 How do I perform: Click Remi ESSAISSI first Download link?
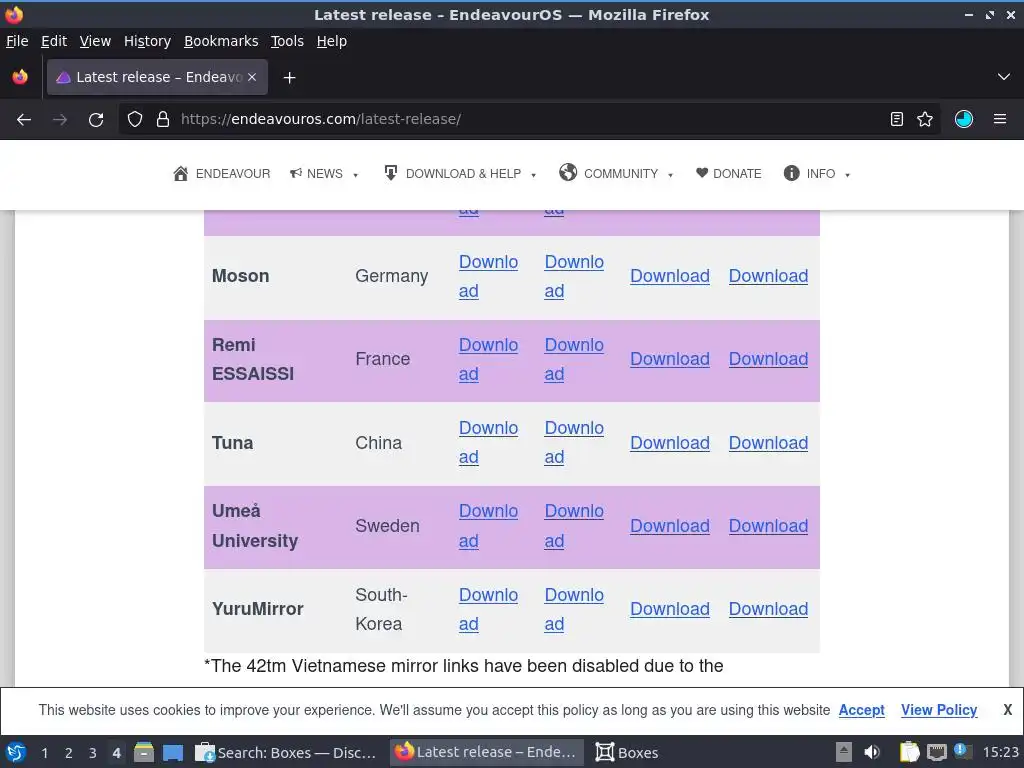pos(488,359)
